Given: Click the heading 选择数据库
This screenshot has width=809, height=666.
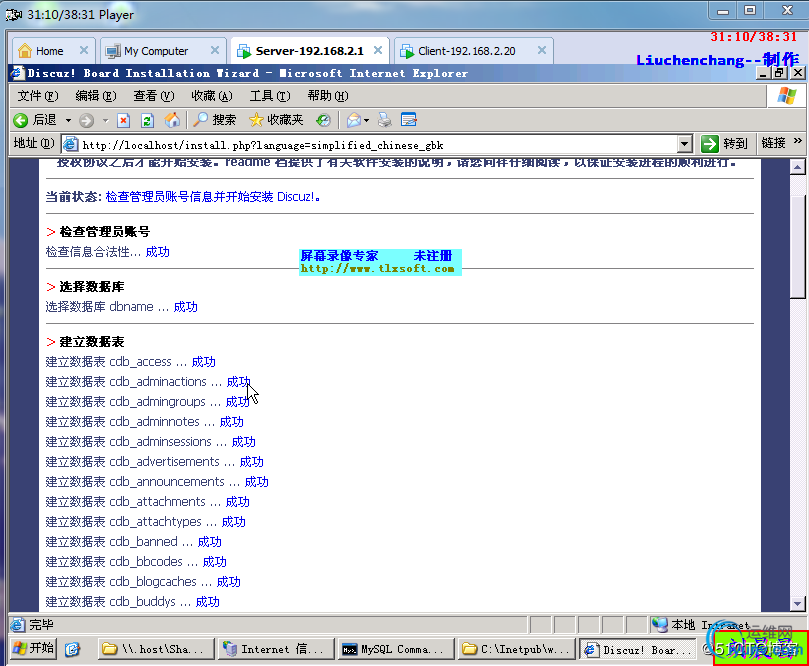Looking at the screenshot, I should (x=92, y=287).
